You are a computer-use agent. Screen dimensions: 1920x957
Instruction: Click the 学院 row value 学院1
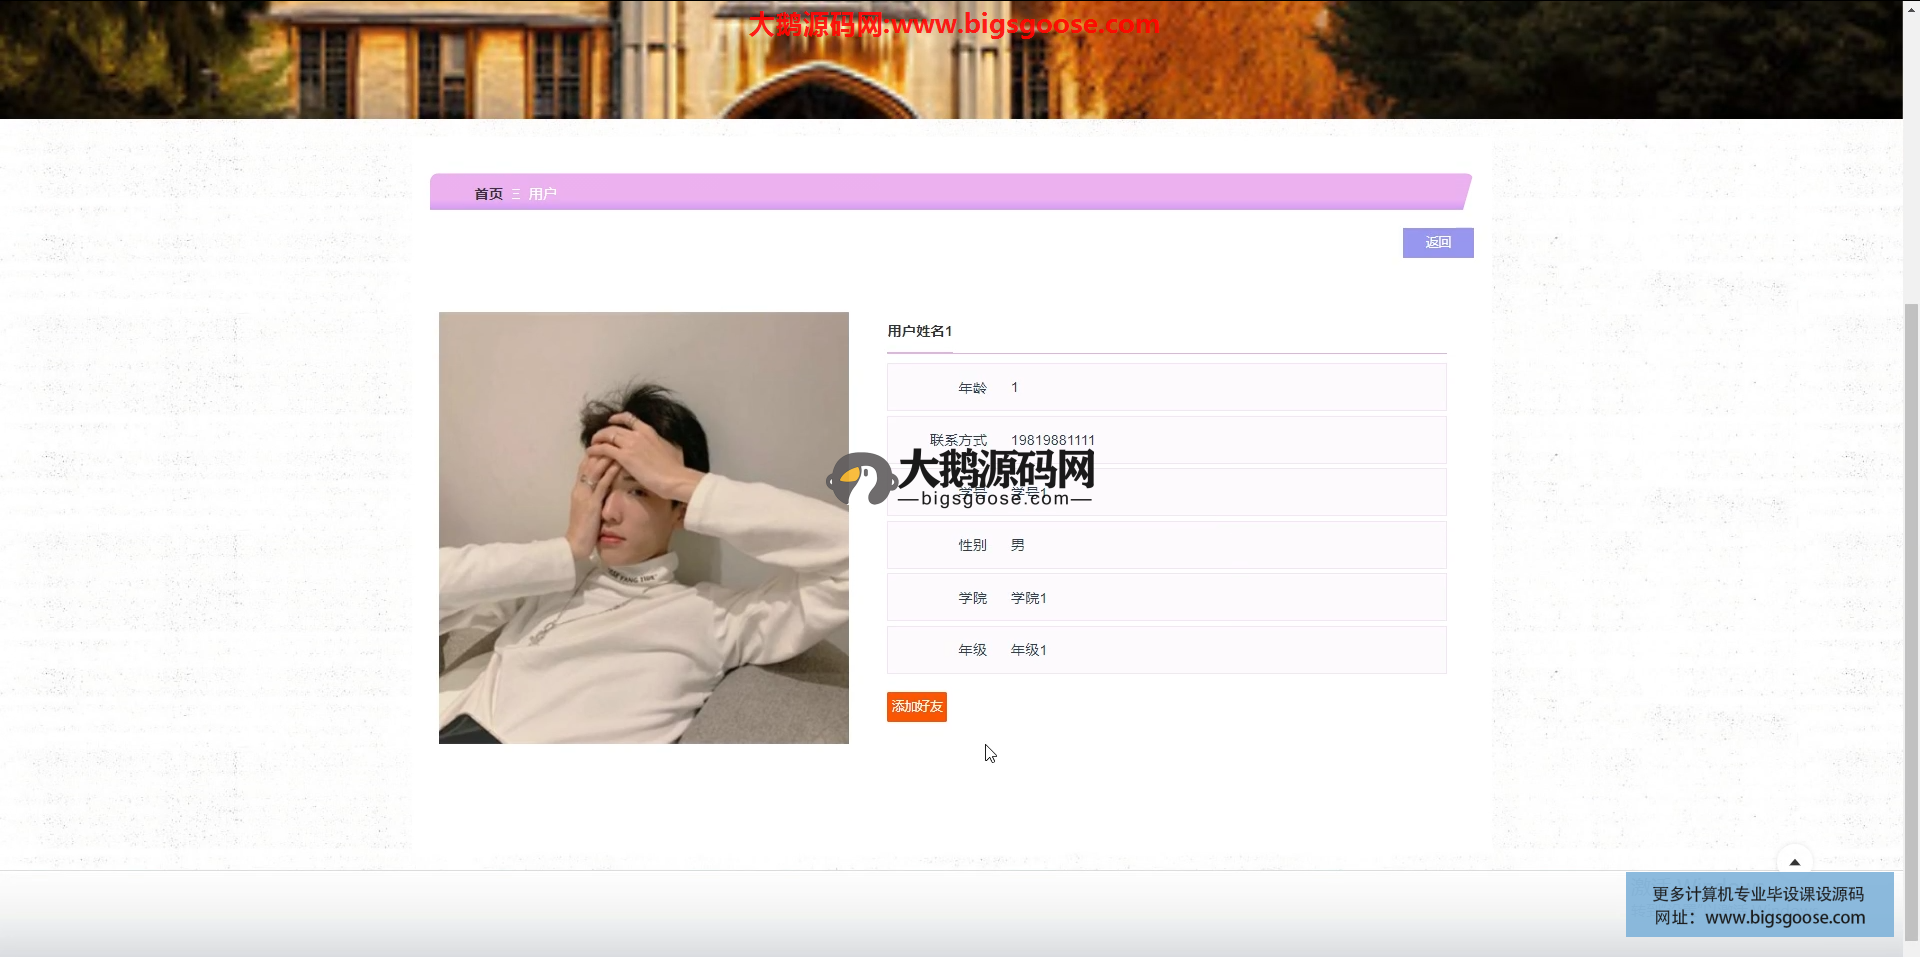1028,598
